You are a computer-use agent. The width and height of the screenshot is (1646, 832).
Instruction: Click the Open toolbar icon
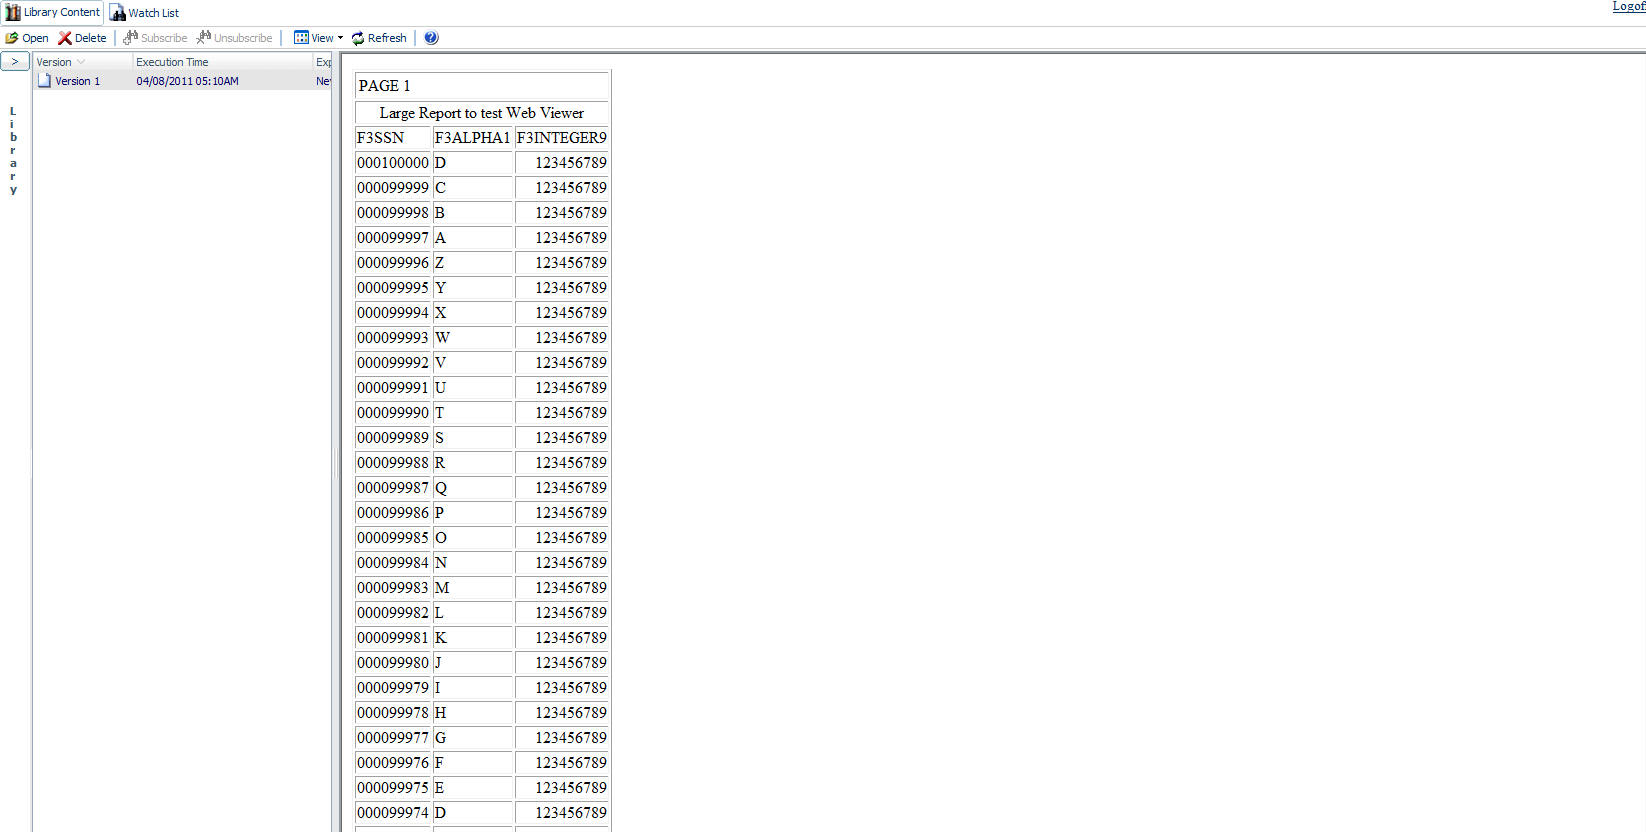[12, 38]
